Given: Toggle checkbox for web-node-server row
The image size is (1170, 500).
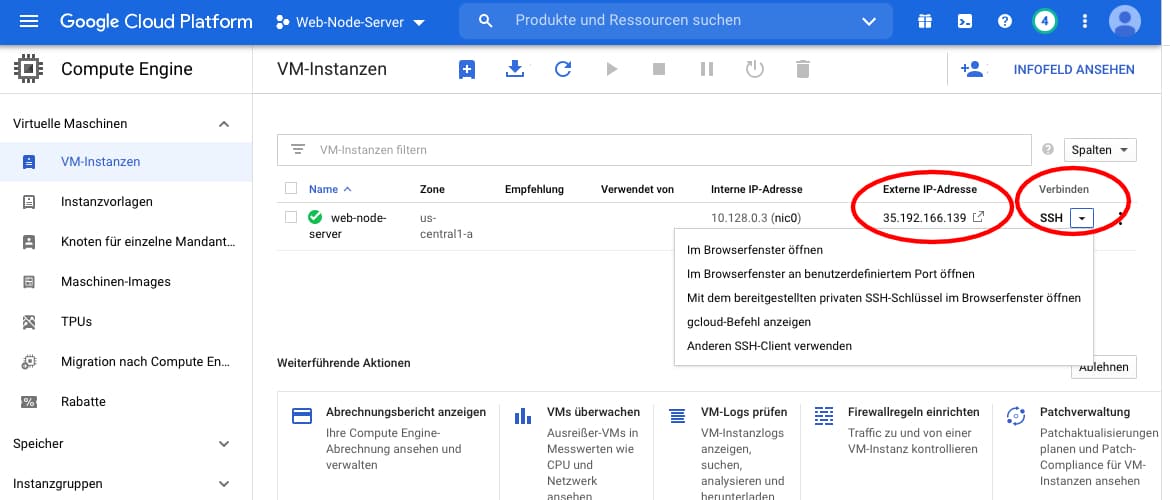Looking at the screenshot, I should coord(291,217).
